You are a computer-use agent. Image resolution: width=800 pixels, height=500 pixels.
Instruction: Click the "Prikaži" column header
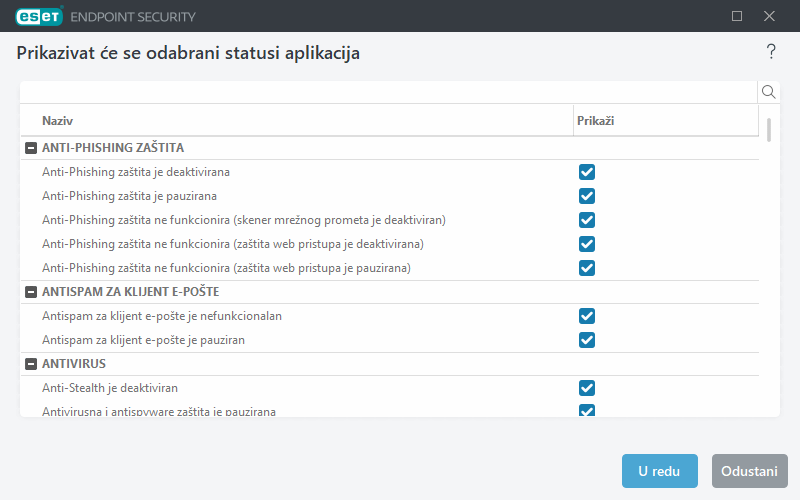[666, 120]
